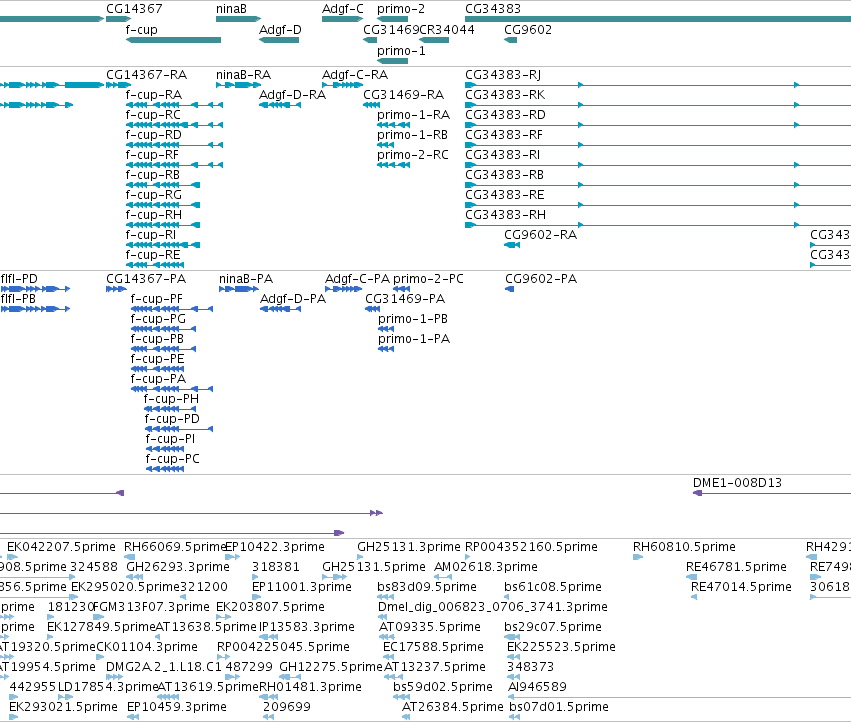Click the Dmel_dig_006823_0706_3741.3prime label
851x722 pixels.
coord(493,606)
